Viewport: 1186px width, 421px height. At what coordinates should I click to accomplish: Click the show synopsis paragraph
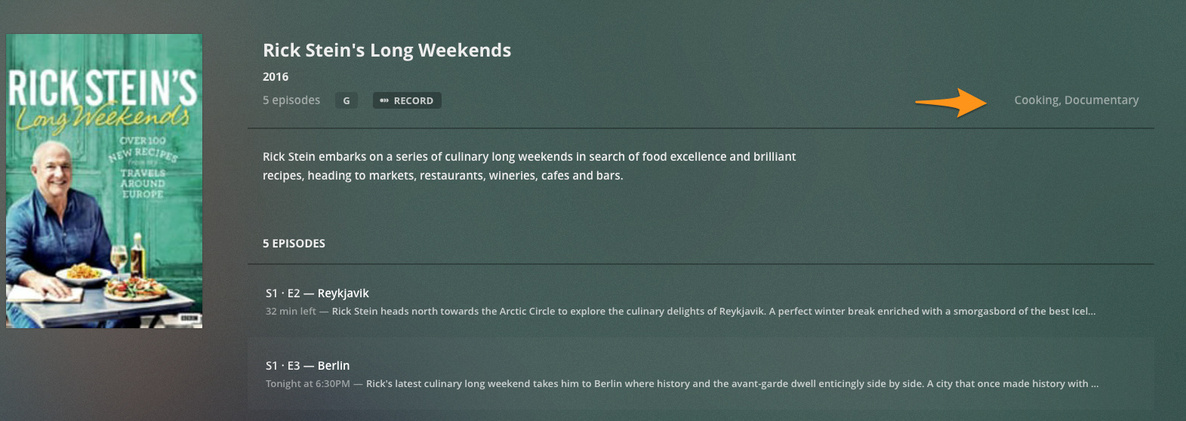click(x=529, y=166)
